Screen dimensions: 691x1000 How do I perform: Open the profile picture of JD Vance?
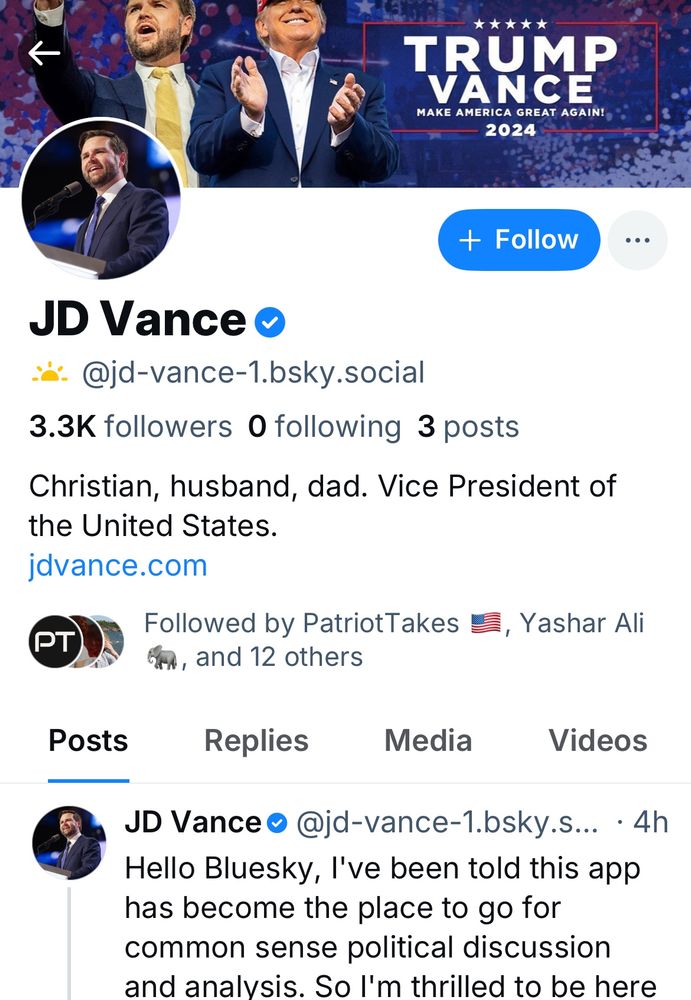pyautogui.click(x=105, y=200)
